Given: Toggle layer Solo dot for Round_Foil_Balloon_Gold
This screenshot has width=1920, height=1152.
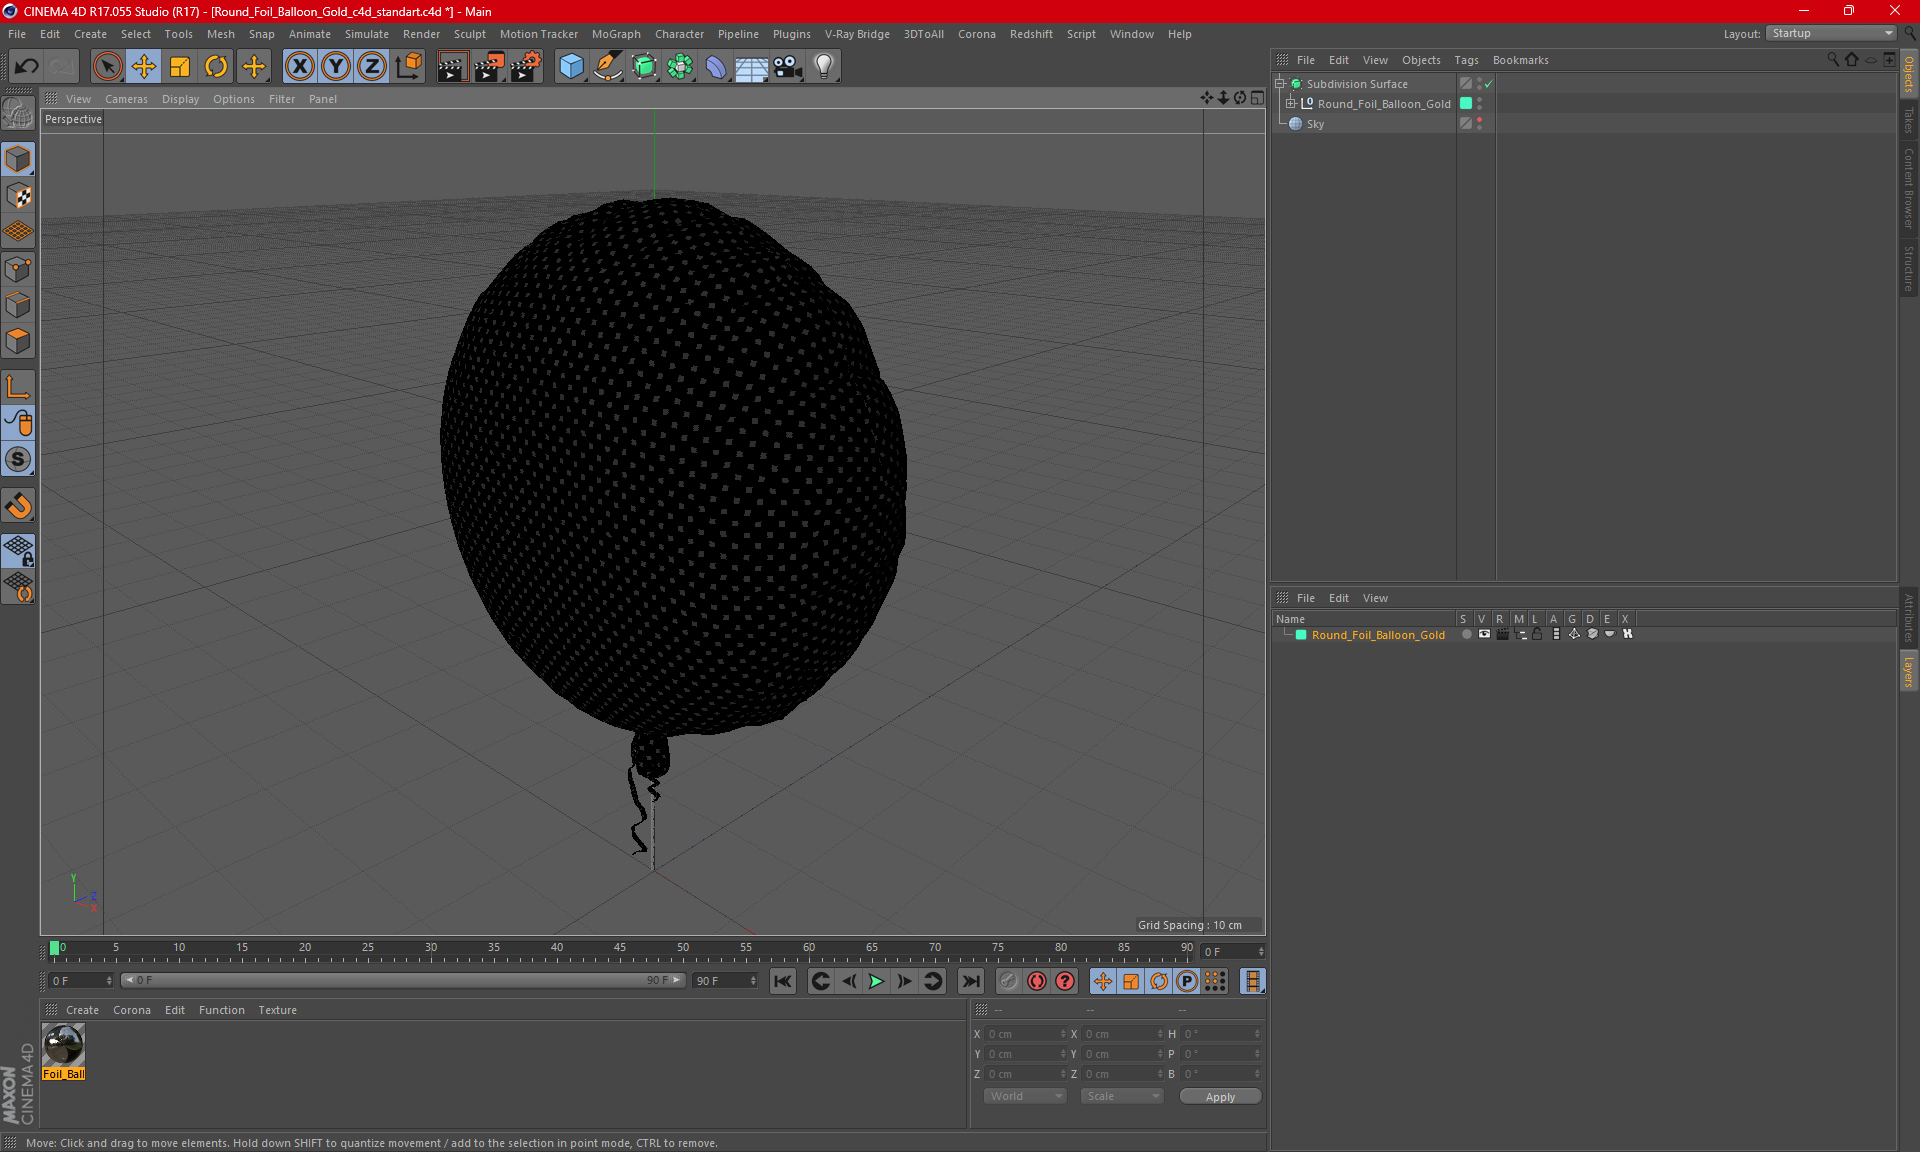Looking at the screenshot, I should [1466, 635].
